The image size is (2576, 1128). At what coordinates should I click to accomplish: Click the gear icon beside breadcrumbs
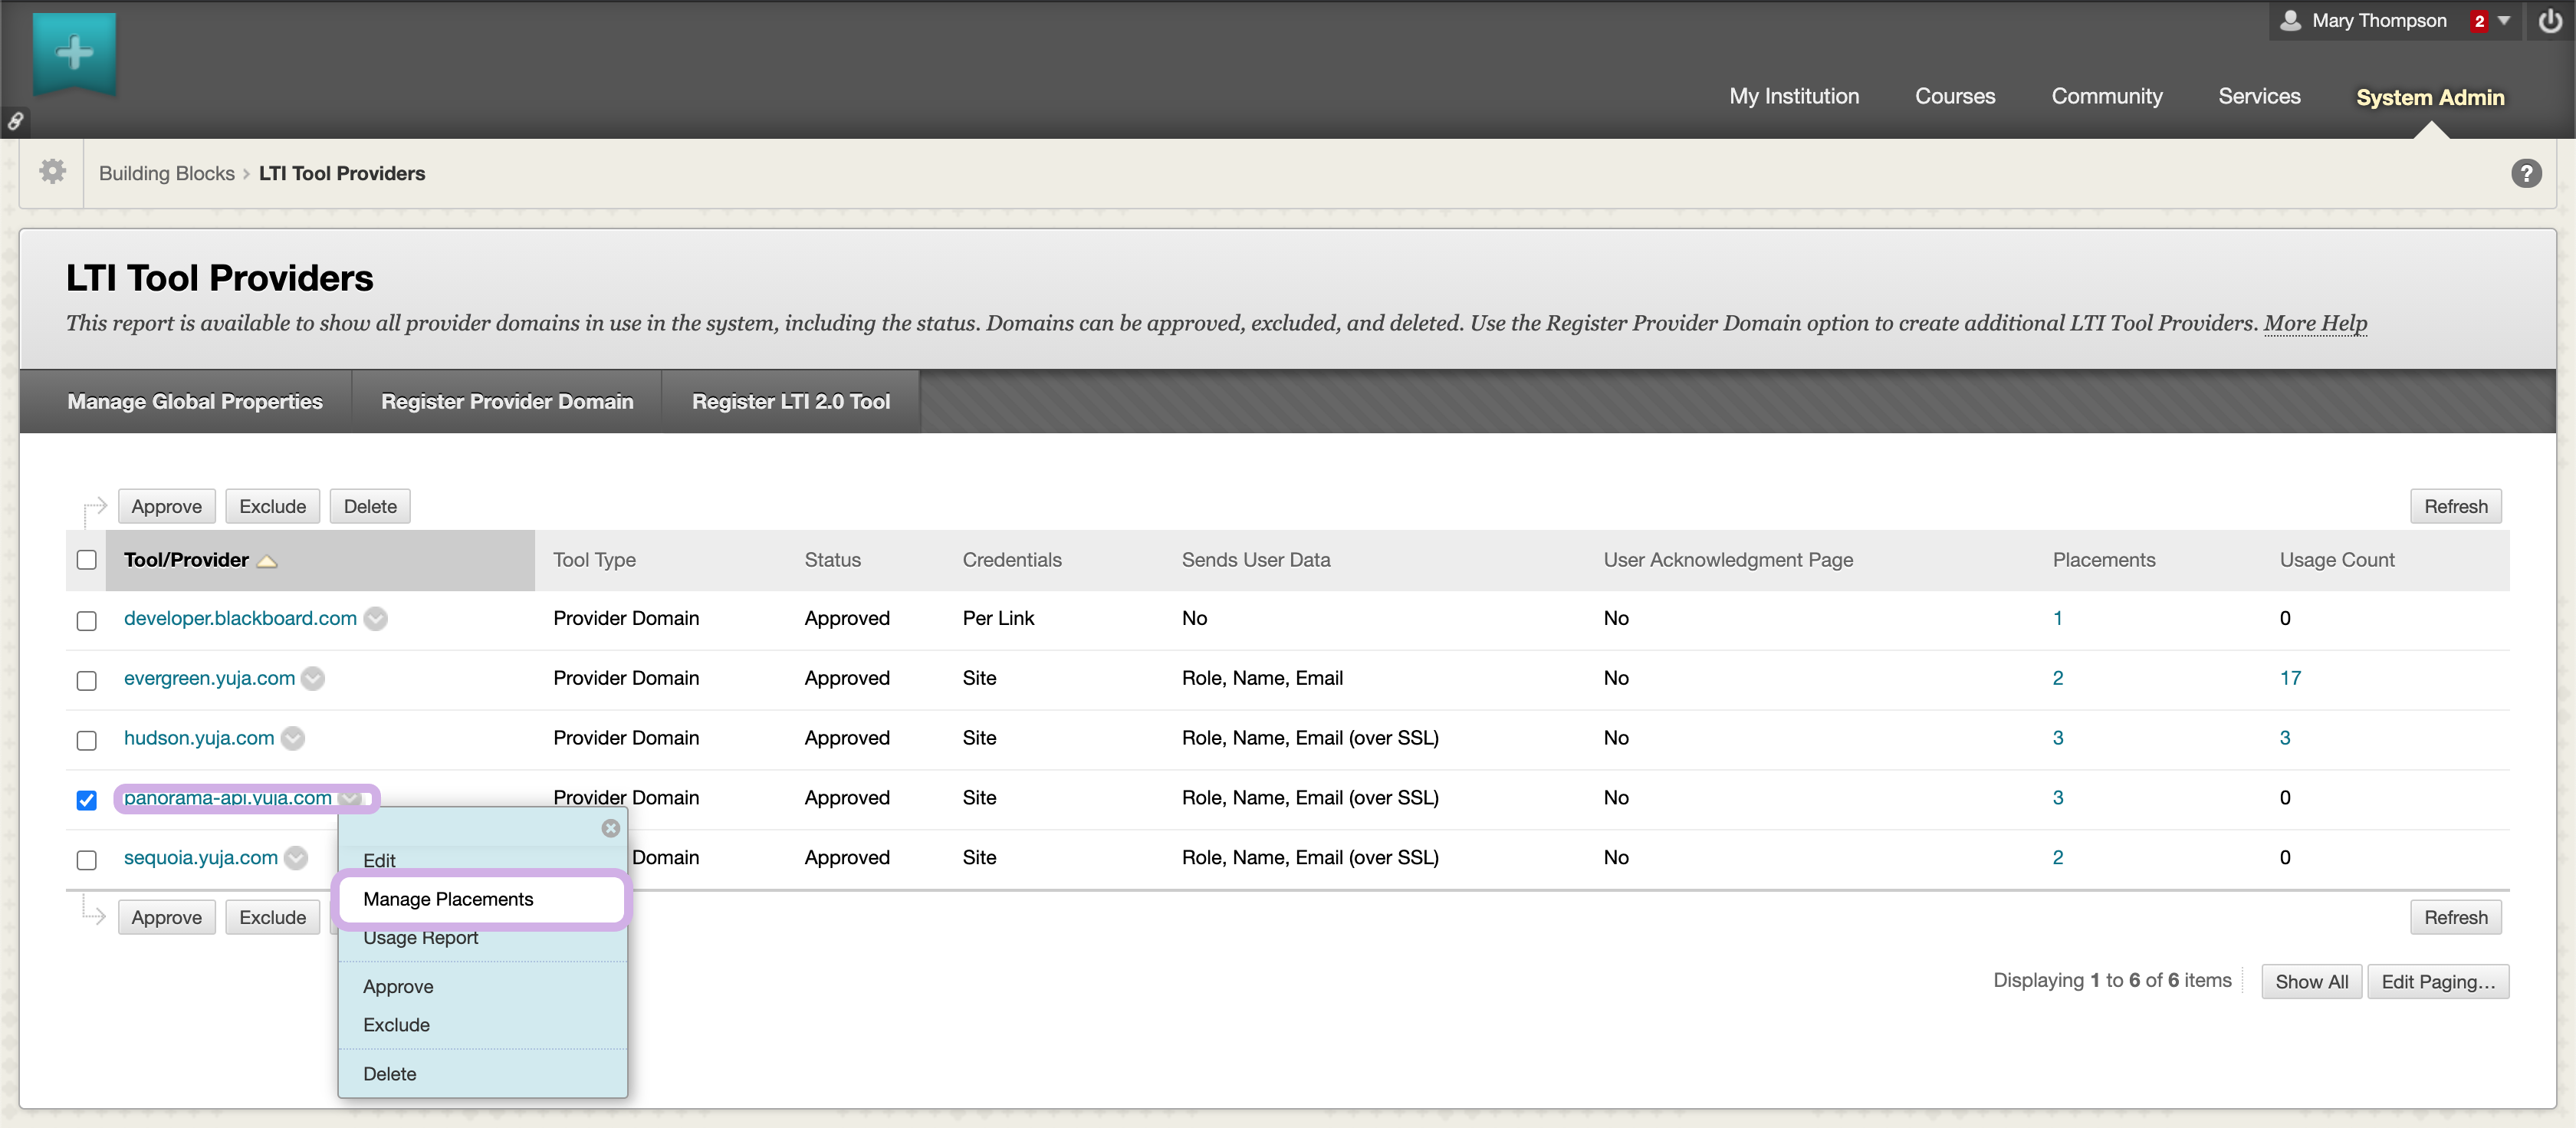[x=52, y=172]
